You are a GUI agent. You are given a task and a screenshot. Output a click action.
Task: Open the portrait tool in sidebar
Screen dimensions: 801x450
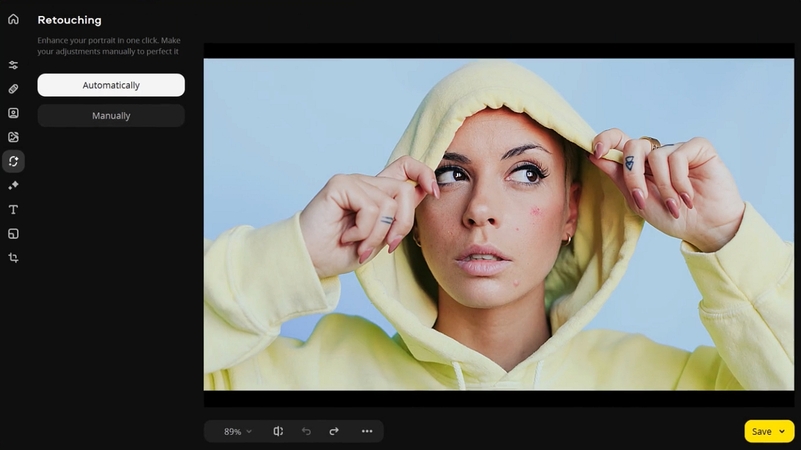[13, 113]
